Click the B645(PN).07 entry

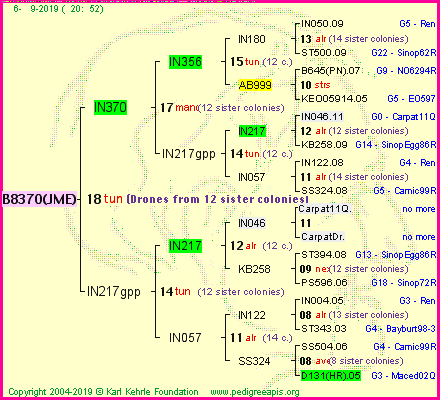pos(330,71)
